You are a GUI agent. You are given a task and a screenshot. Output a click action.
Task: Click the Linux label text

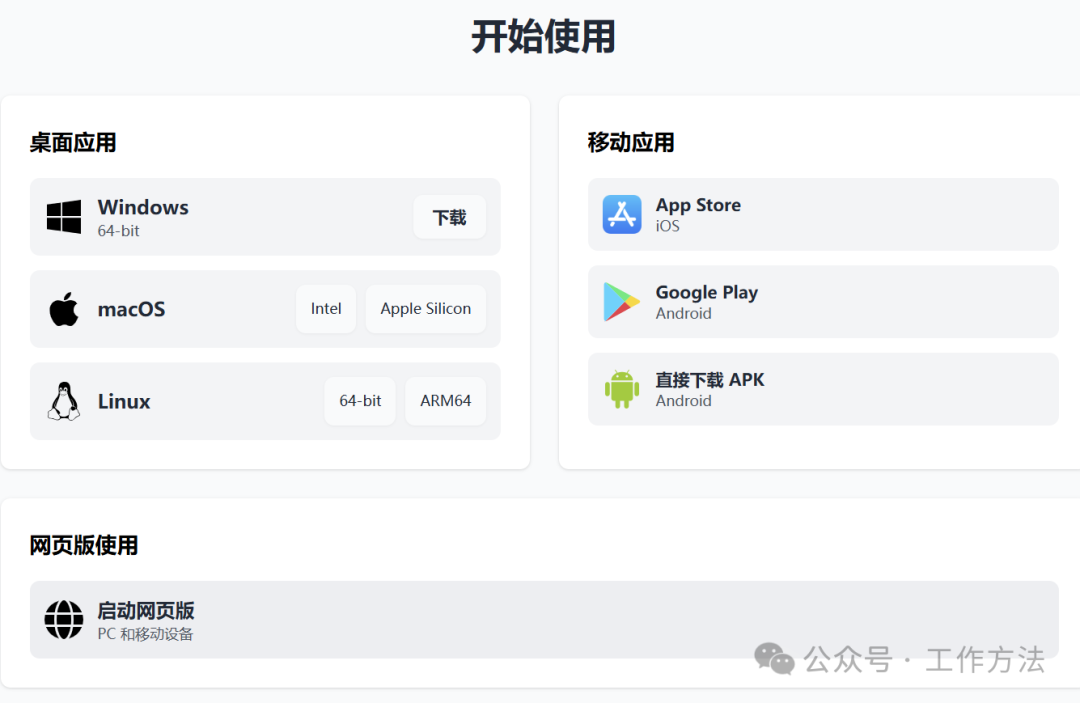click(124, 401)
